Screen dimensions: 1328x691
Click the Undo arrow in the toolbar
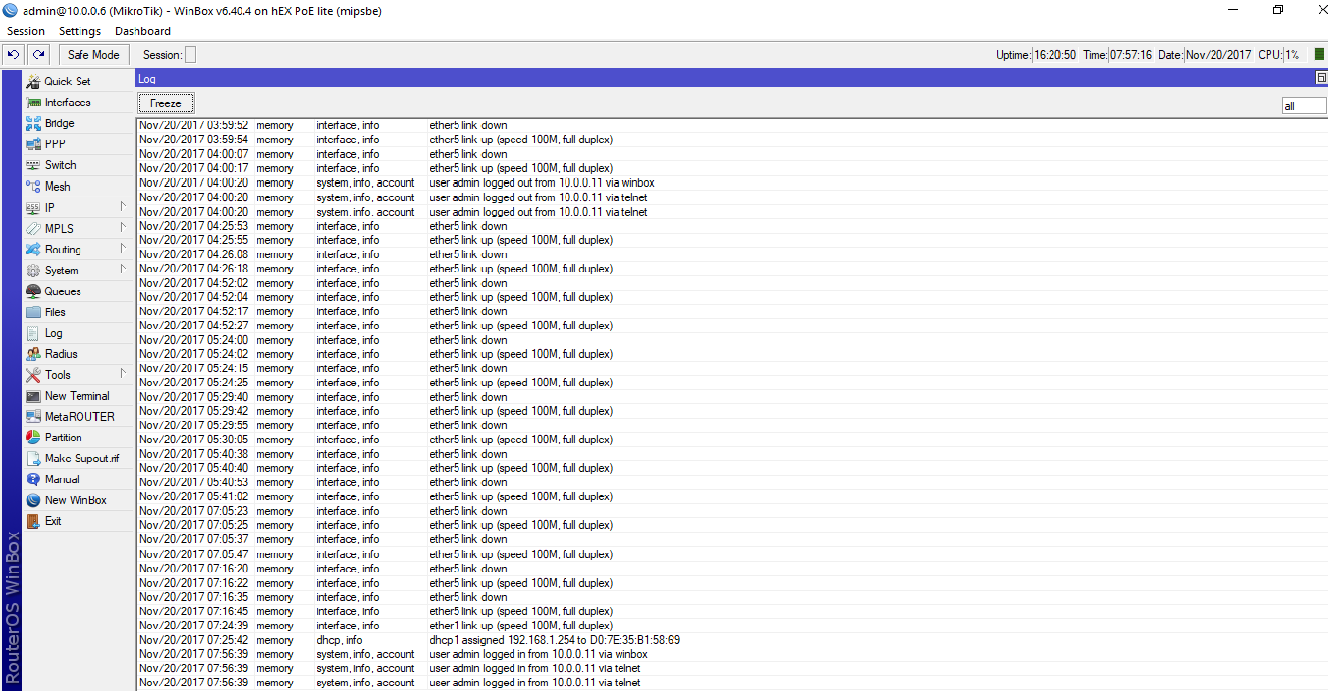[13, 55]
